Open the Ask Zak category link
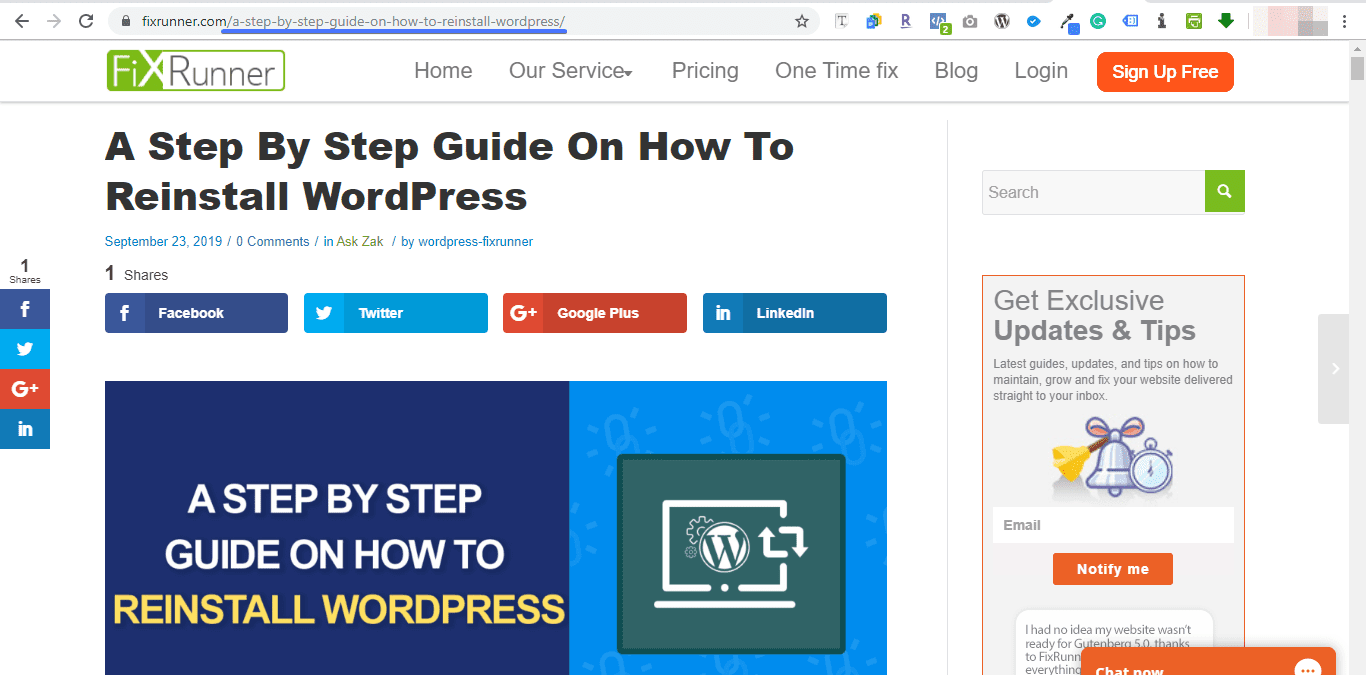The height and width of the screenshot is (675, 1366). coord(361,242)
